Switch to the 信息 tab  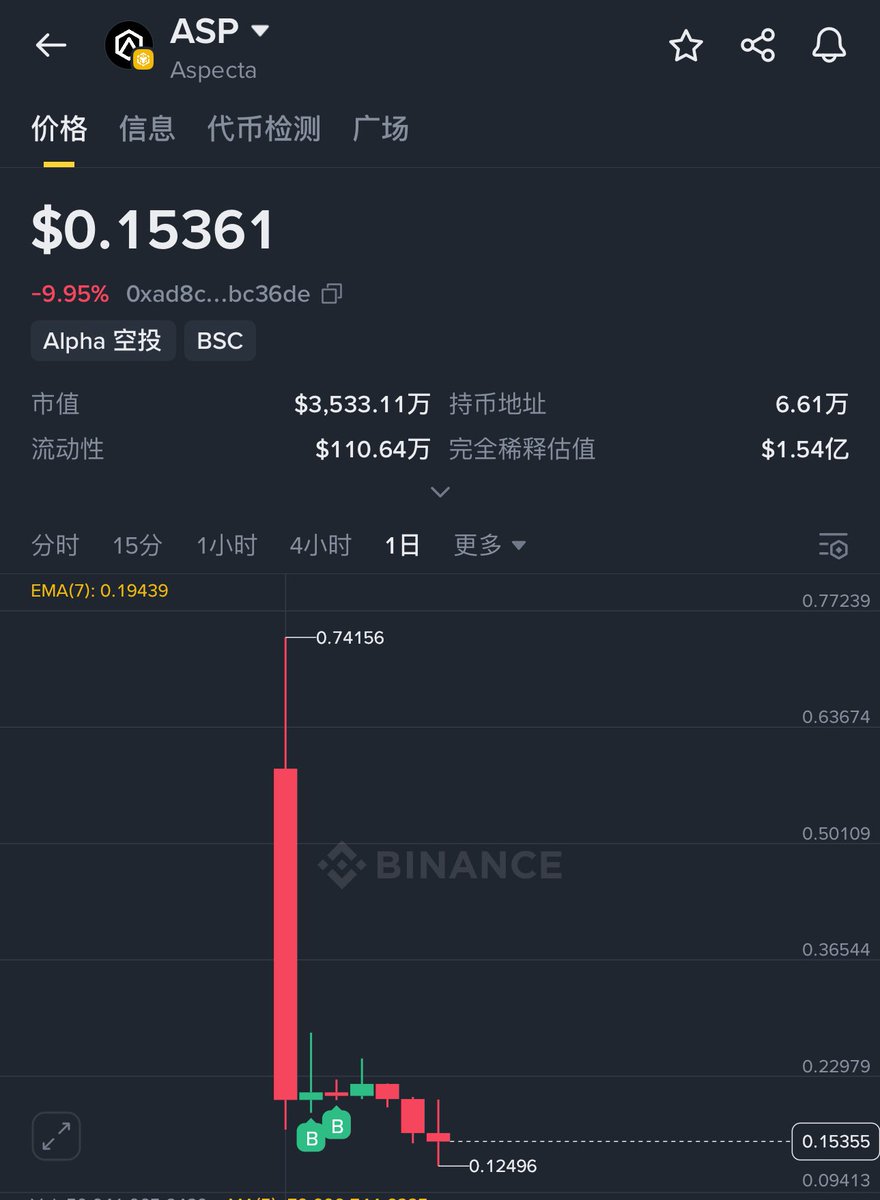tap(147, 128)
